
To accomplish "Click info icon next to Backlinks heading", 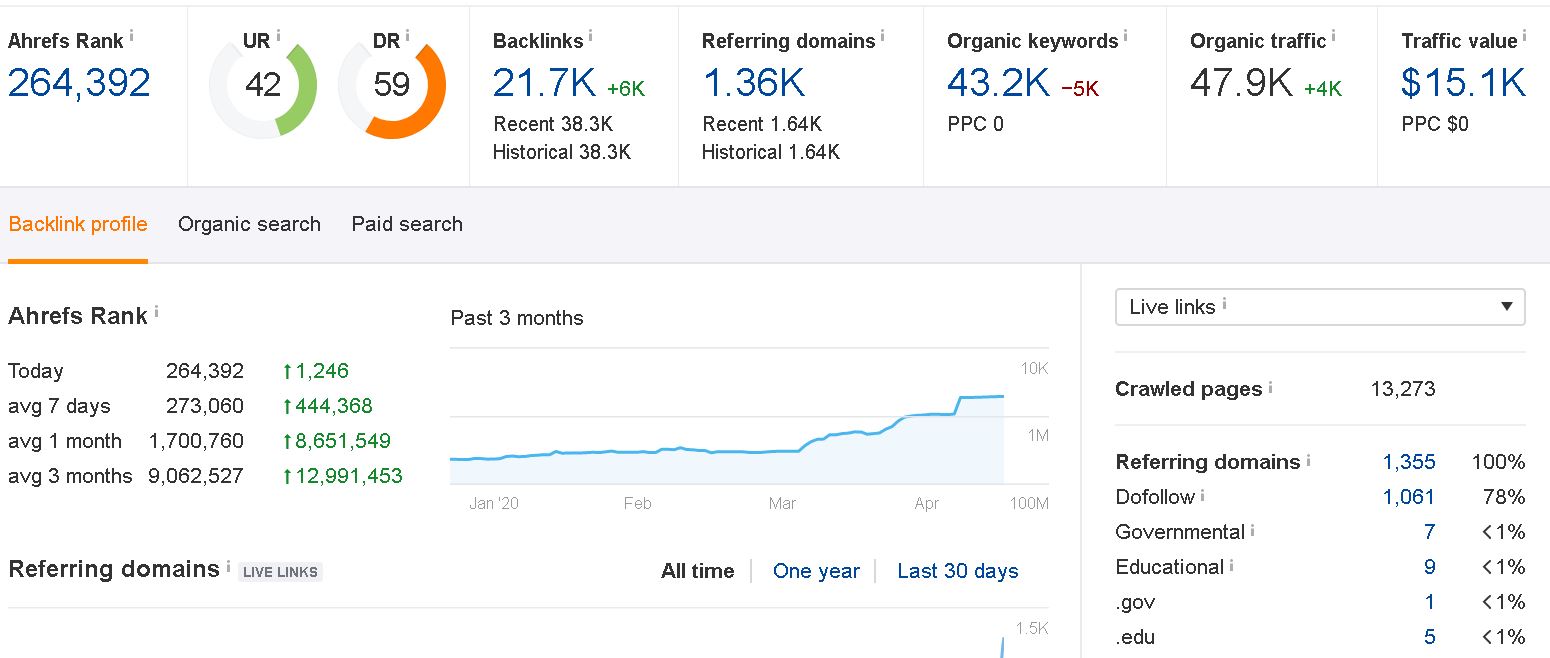I will (590, 36).
